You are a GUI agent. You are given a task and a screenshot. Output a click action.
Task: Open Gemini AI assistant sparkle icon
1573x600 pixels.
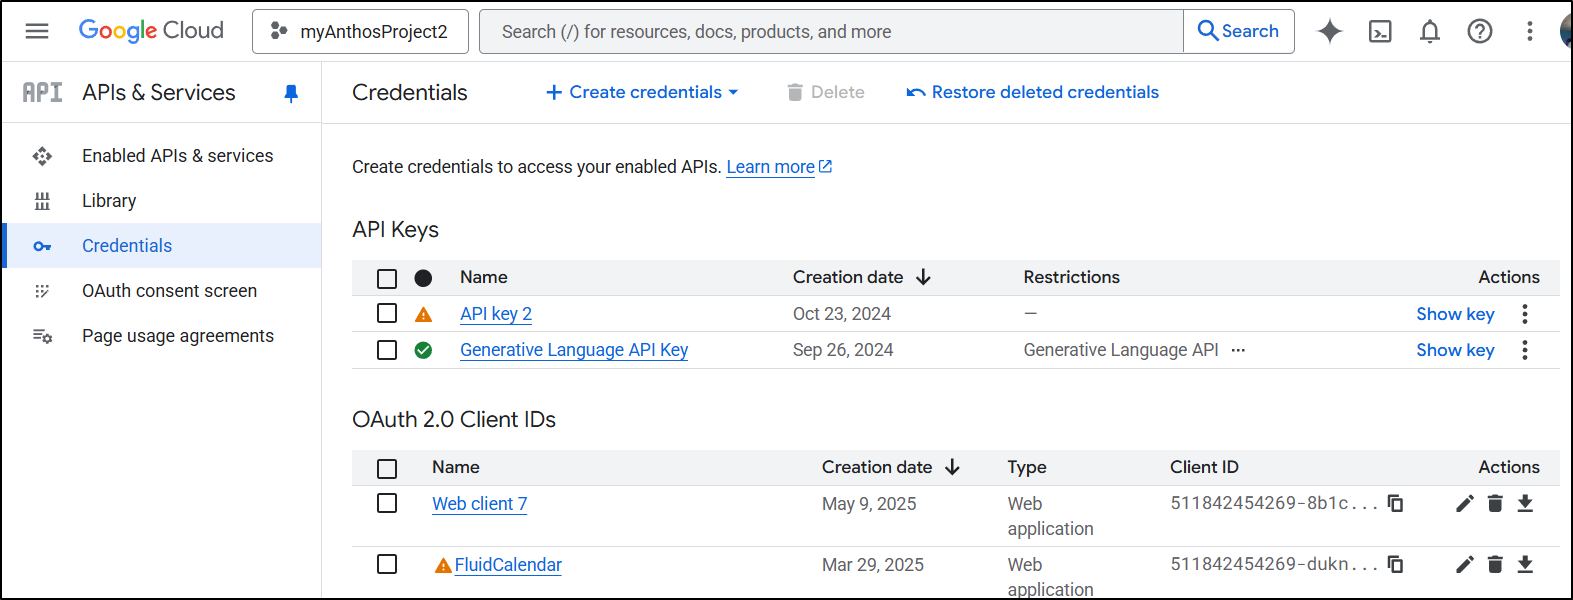coord(1330,31)
